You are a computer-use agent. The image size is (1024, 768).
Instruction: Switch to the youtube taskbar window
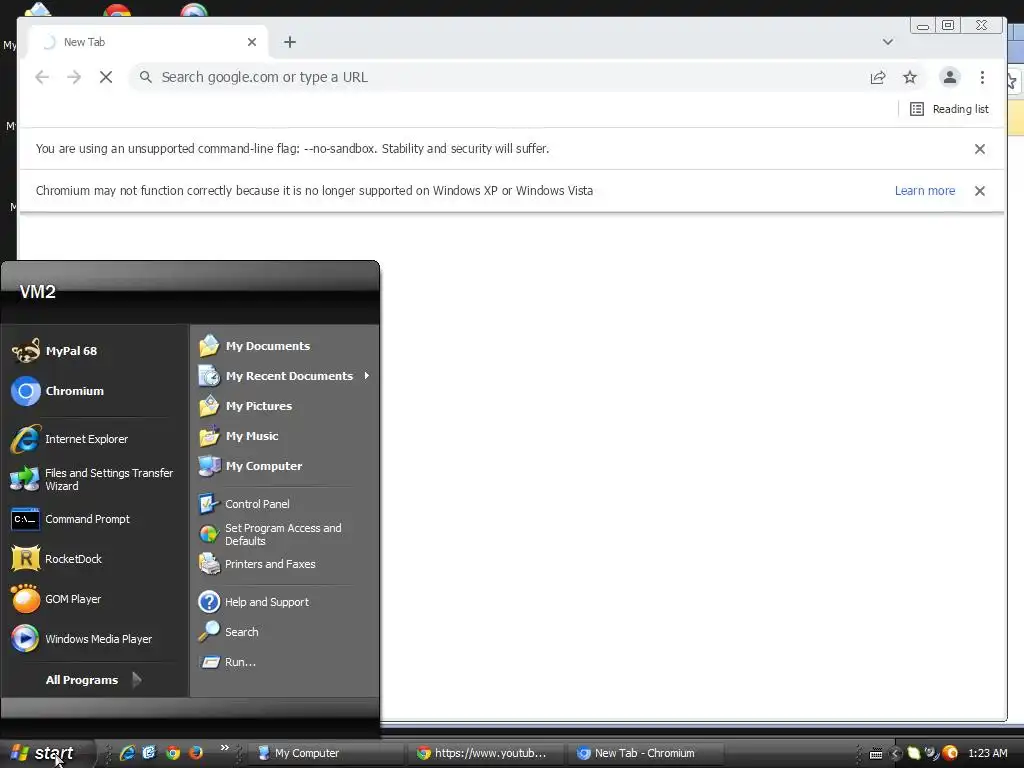pos(486,753)
